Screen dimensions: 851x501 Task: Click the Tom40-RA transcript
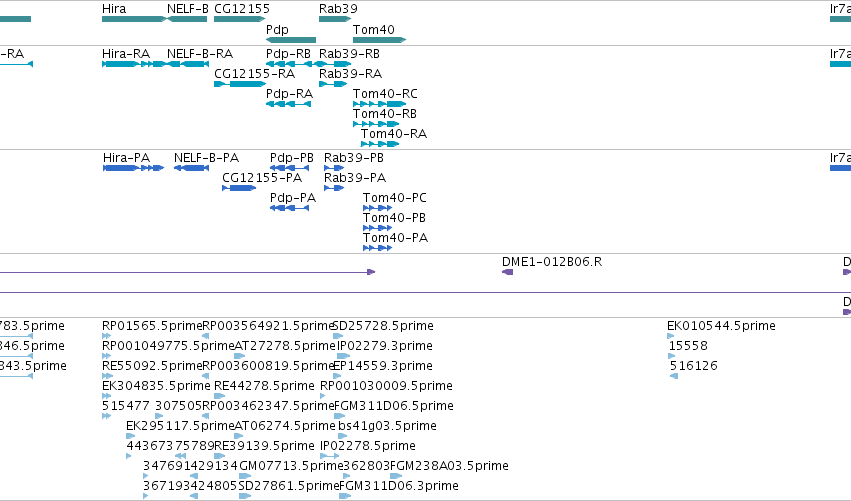[x=380, y=144]
